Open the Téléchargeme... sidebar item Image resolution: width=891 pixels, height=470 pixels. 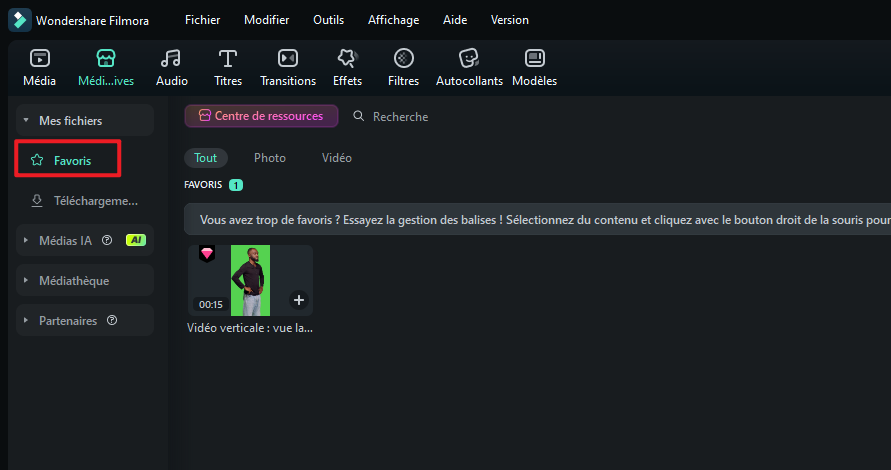tap(85, 201)
